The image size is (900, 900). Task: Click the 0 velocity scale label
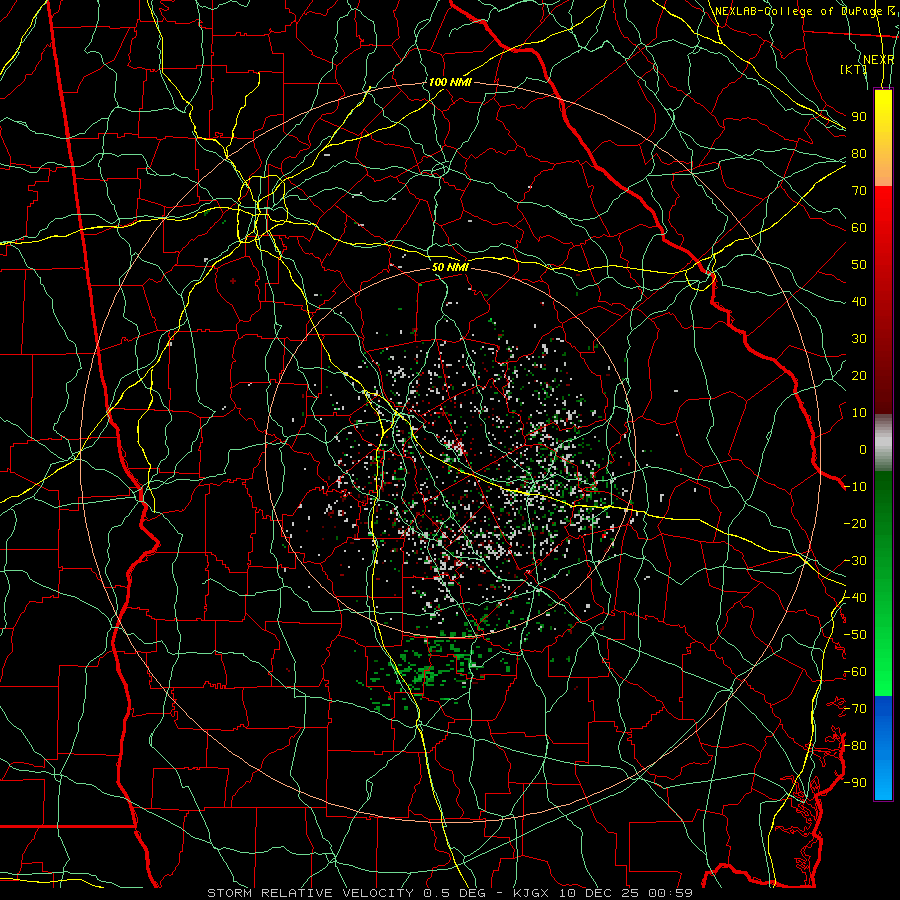[x=863, y=450]
